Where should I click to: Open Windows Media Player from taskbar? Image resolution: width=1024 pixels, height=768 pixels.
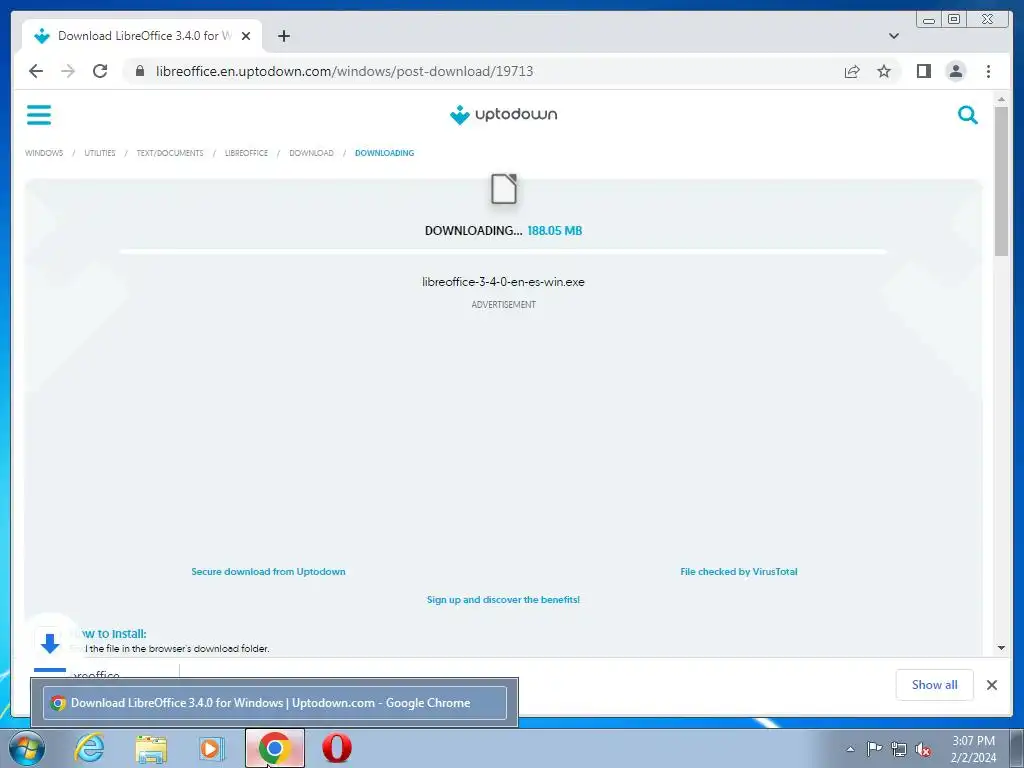click(x=212, y=748)
